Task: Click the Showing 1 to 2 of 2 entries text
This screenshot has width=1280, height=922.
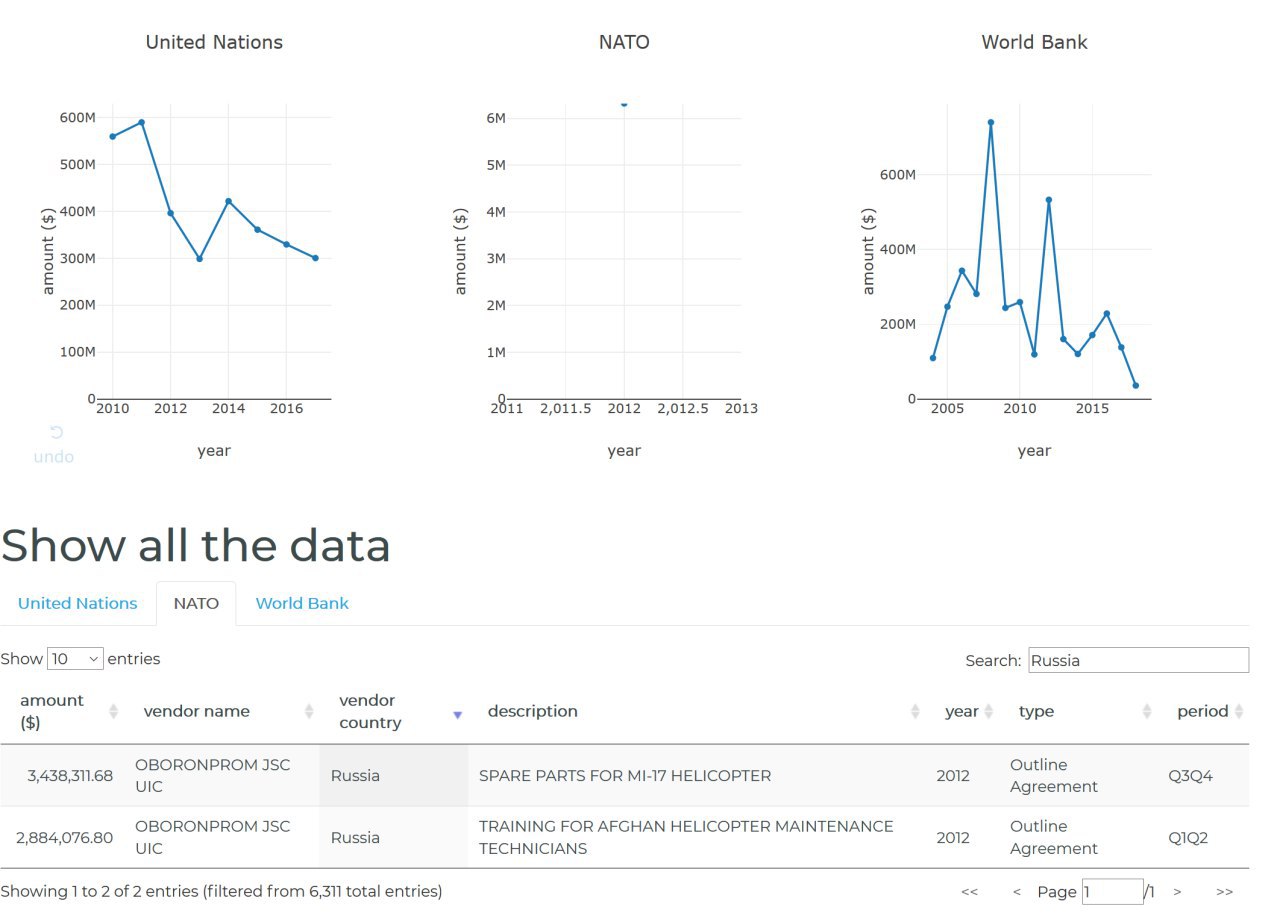Action: [221, 891]
